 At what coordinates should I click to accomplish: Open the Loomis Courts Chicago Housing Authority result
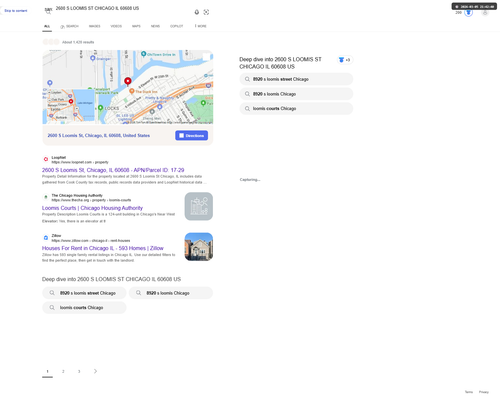[92, 208]
